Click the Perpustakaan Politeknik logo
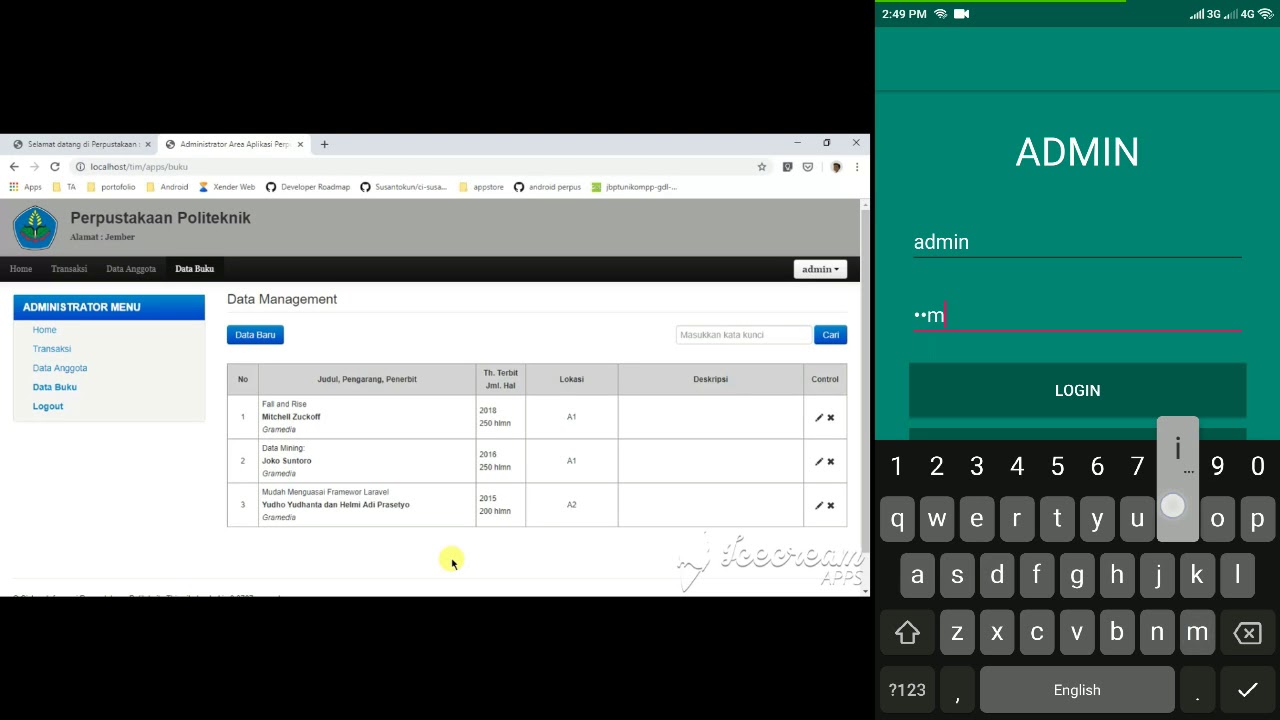 [x=35, y=228]
